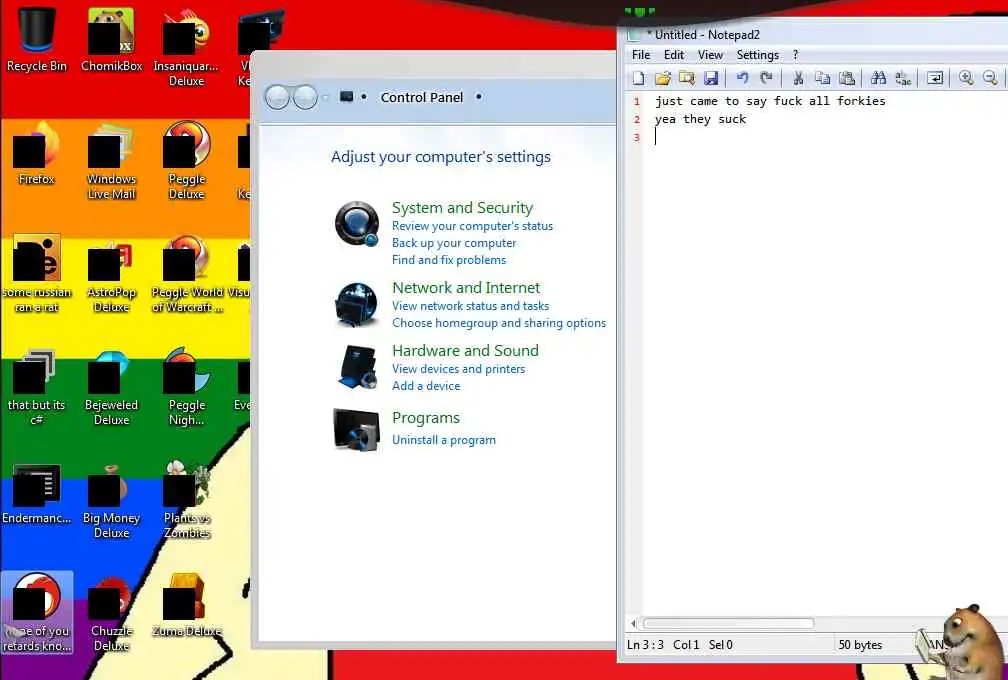Click Uninstall a program link
The width and height of the screenshot is (1008, 680).
444,440
